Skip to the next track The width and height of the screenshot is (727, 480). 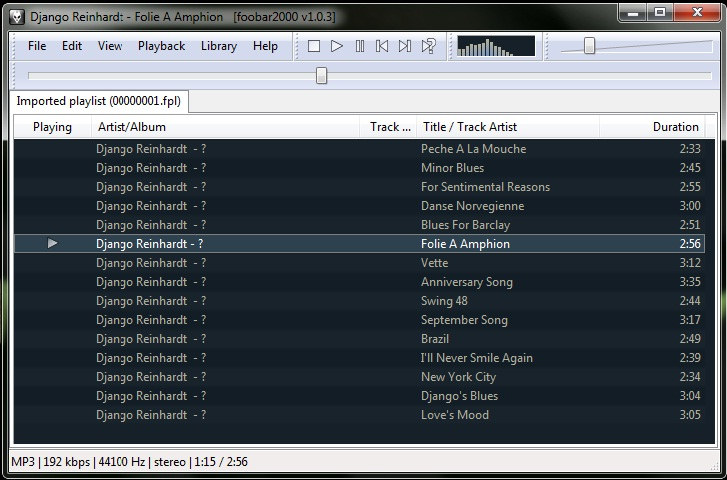pos(405,46)
